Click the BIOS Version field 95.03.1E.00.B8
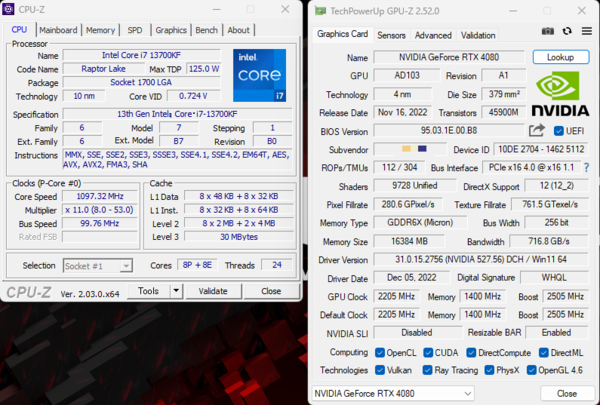This screenshot has height=405, width=600. pos(449,131)
